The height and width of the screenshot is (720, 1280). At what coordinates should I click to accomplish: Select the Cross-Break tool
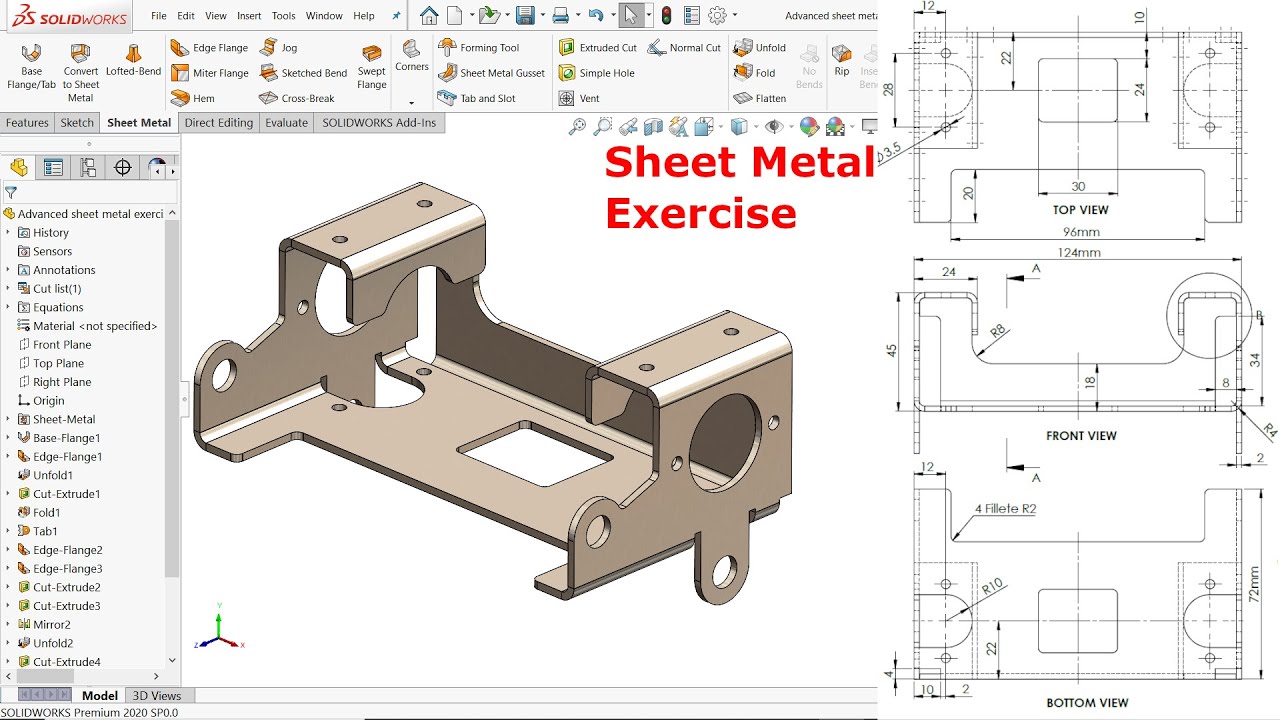click(x=296, y=98)
